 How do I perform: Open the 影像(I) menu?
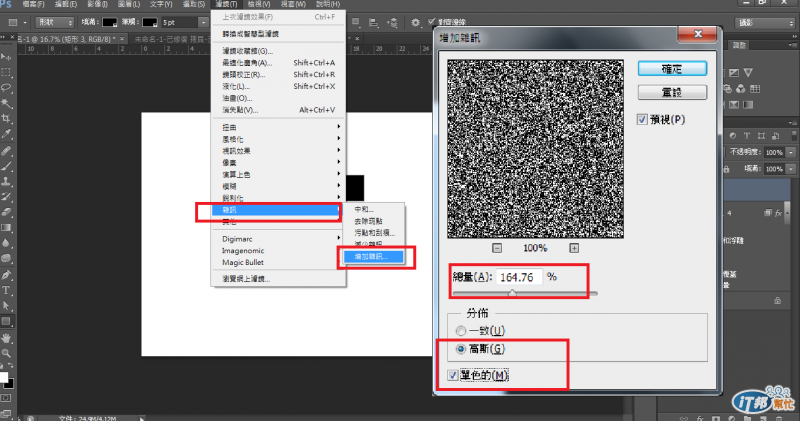click(x=97, y=4)
